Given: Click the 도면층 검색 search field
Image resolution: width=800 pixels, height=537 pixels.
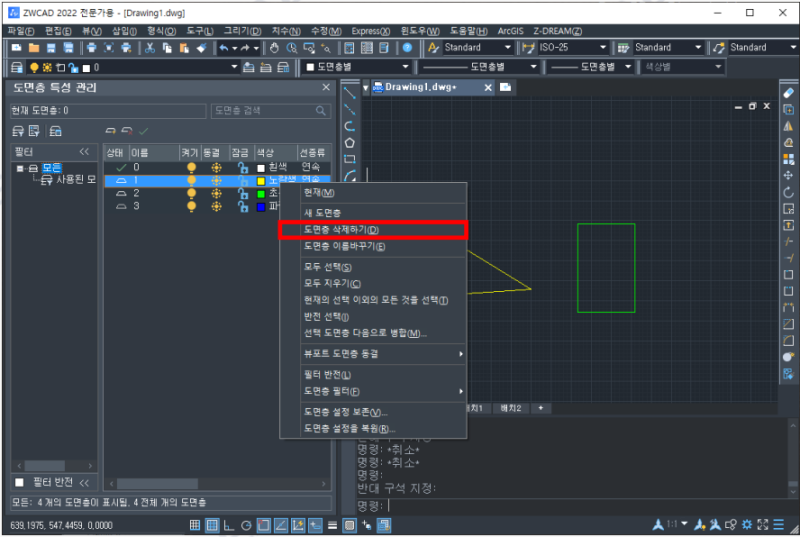Looking at the screenshot, I should [270, 111].
